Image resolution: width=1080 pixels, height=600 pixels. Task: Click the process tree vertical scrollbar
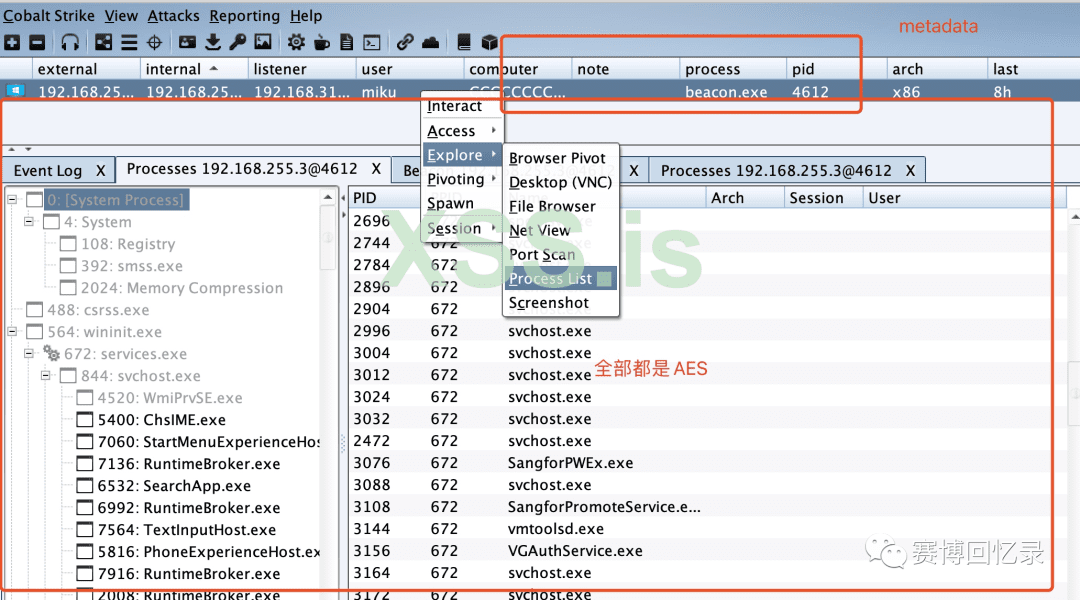(x=329, y=238)
